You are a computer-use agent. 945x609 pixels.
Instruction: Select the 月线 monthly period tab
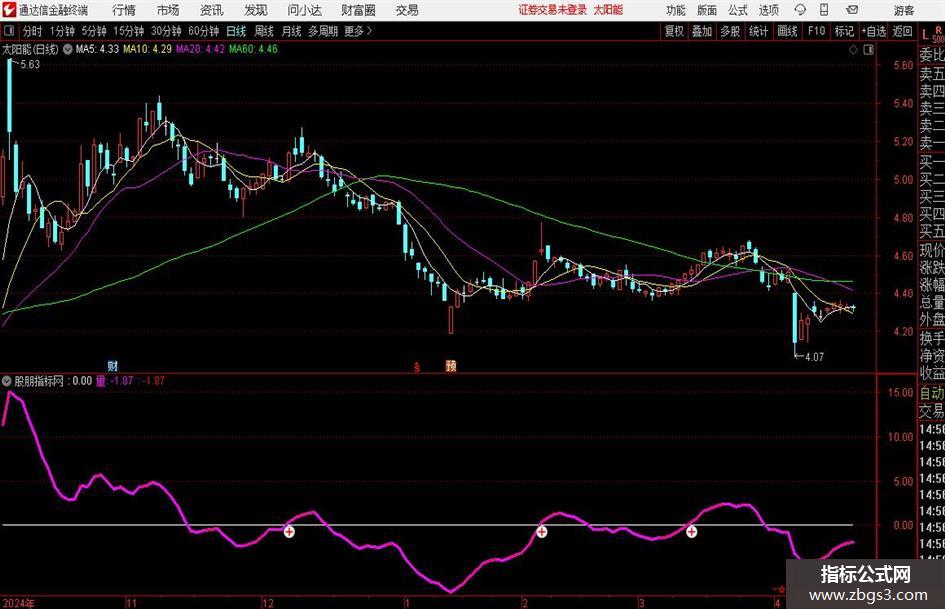pyautogui.click(x=291, y=31)
